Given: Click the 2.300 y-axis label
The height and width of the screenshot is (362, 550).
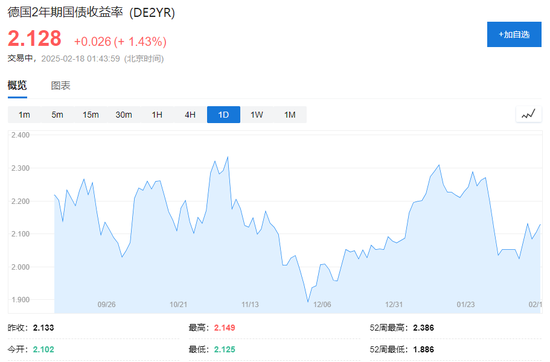Looking at the screenshot, I should click(20, 168).
